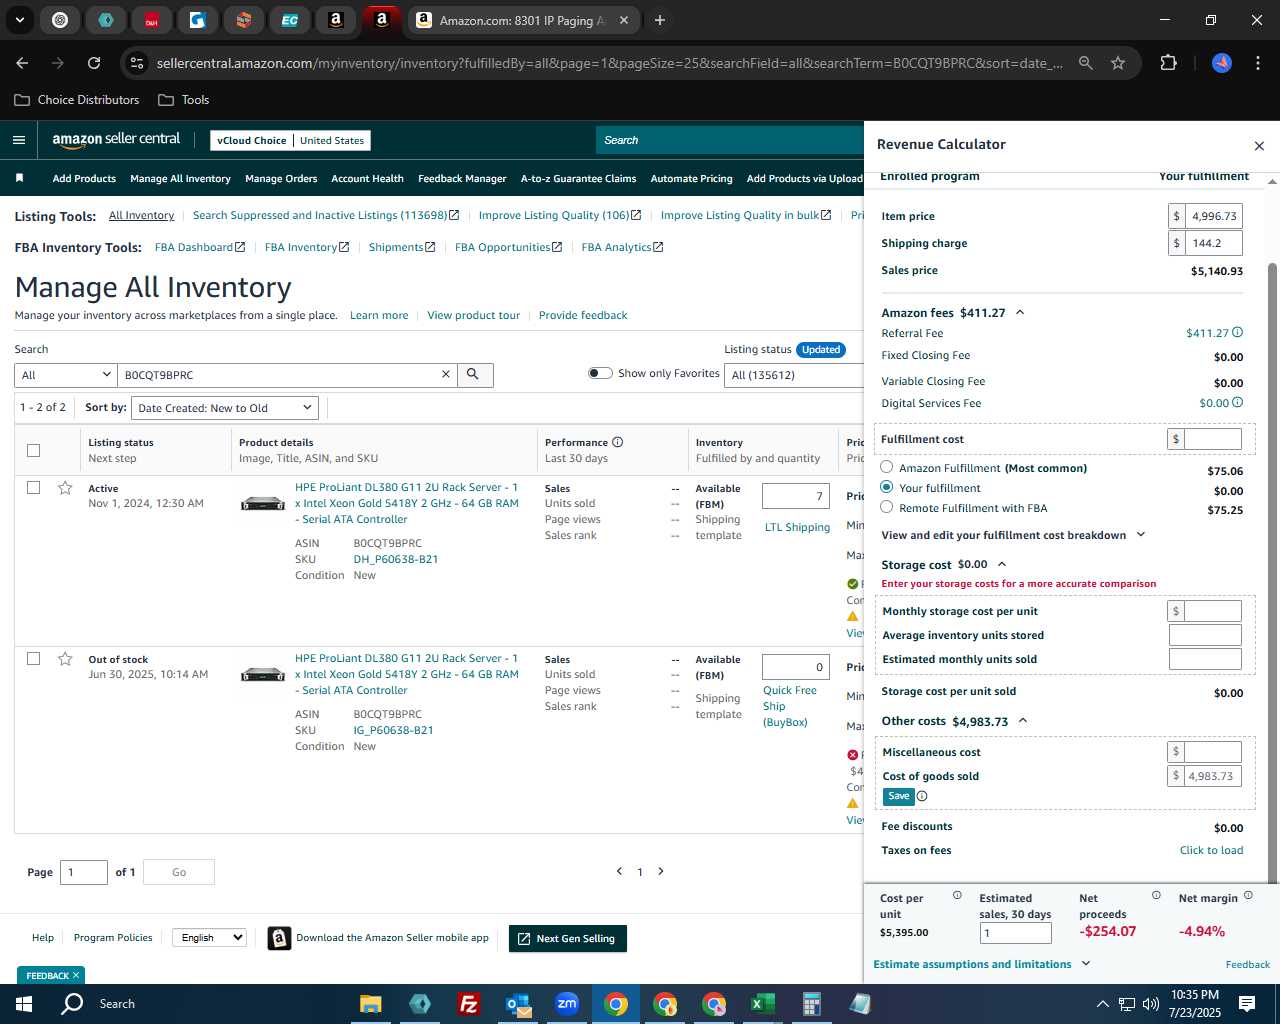Click the inventory search magnifier button
Image resolution: width=1280 pixels, height=1024 pixels.
pos(474,375)
